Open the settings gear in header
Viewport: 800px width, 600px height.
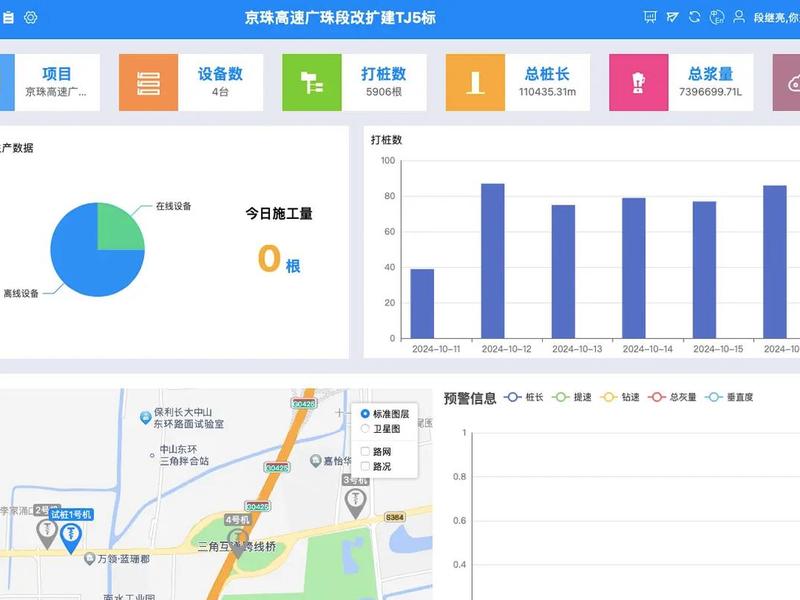(31, 18)
